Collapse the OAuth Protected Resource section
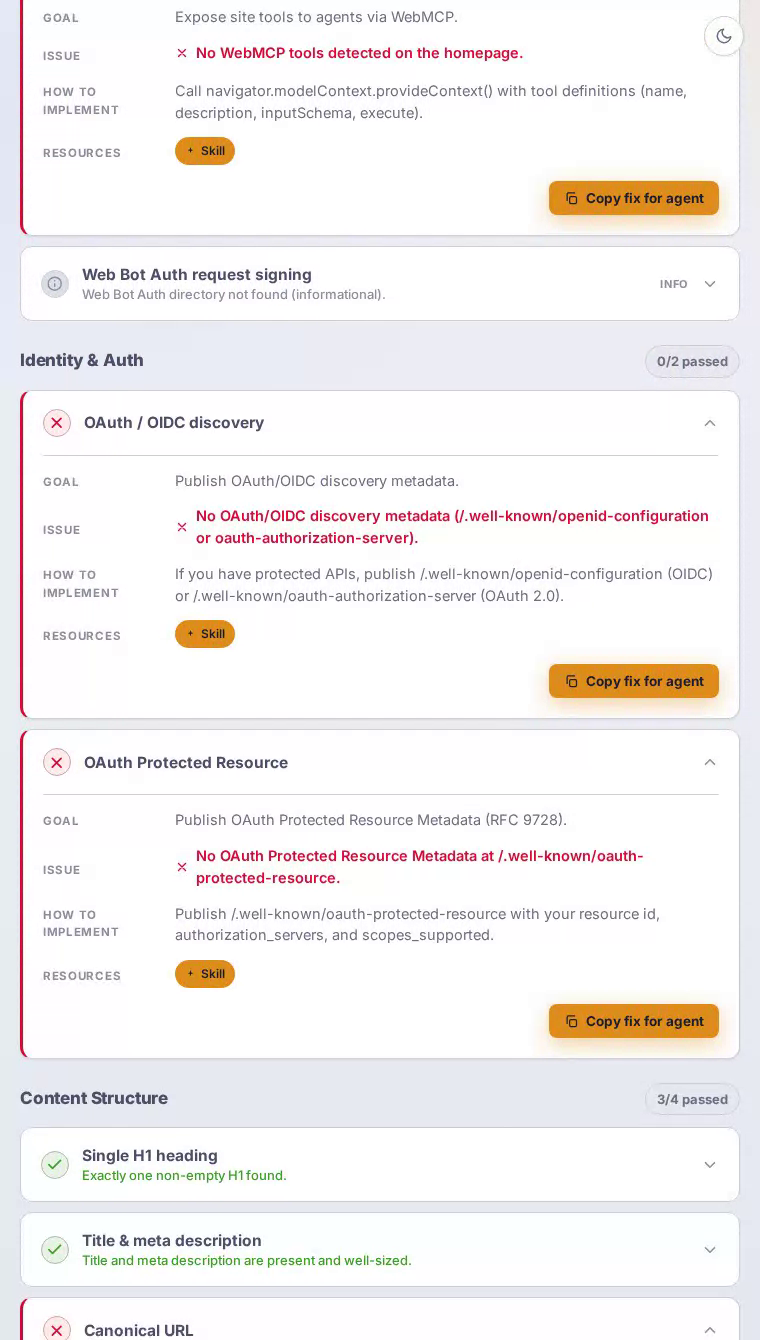 point(710,762)
